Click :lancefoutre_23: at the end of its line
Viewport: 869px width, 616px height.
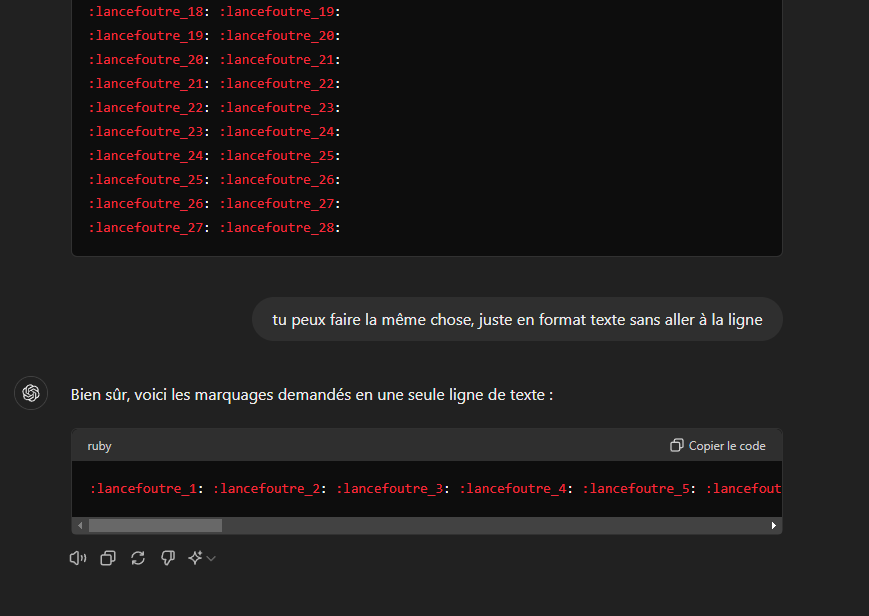pyautogui.click(x=280, y=108)
